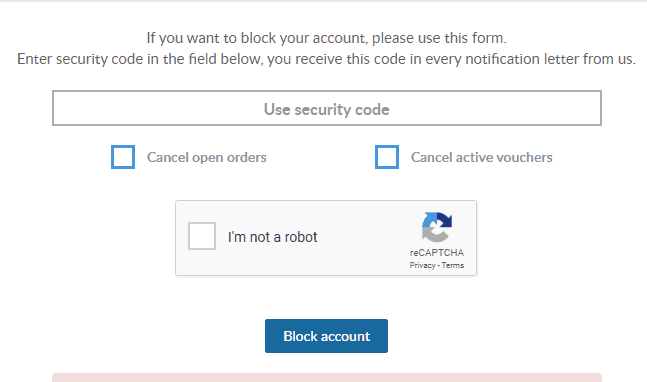Click the gray divider line at page top
Screen dimensions: 647x382
[324, 1]
